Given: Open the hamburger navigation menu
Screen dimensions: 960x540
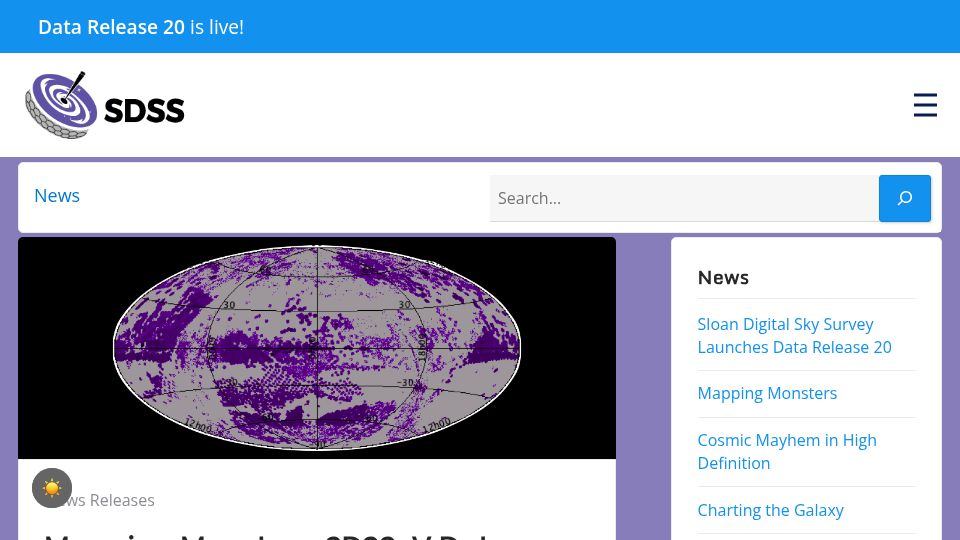Looking at the screenshot, I should click(x=924, y=105).
